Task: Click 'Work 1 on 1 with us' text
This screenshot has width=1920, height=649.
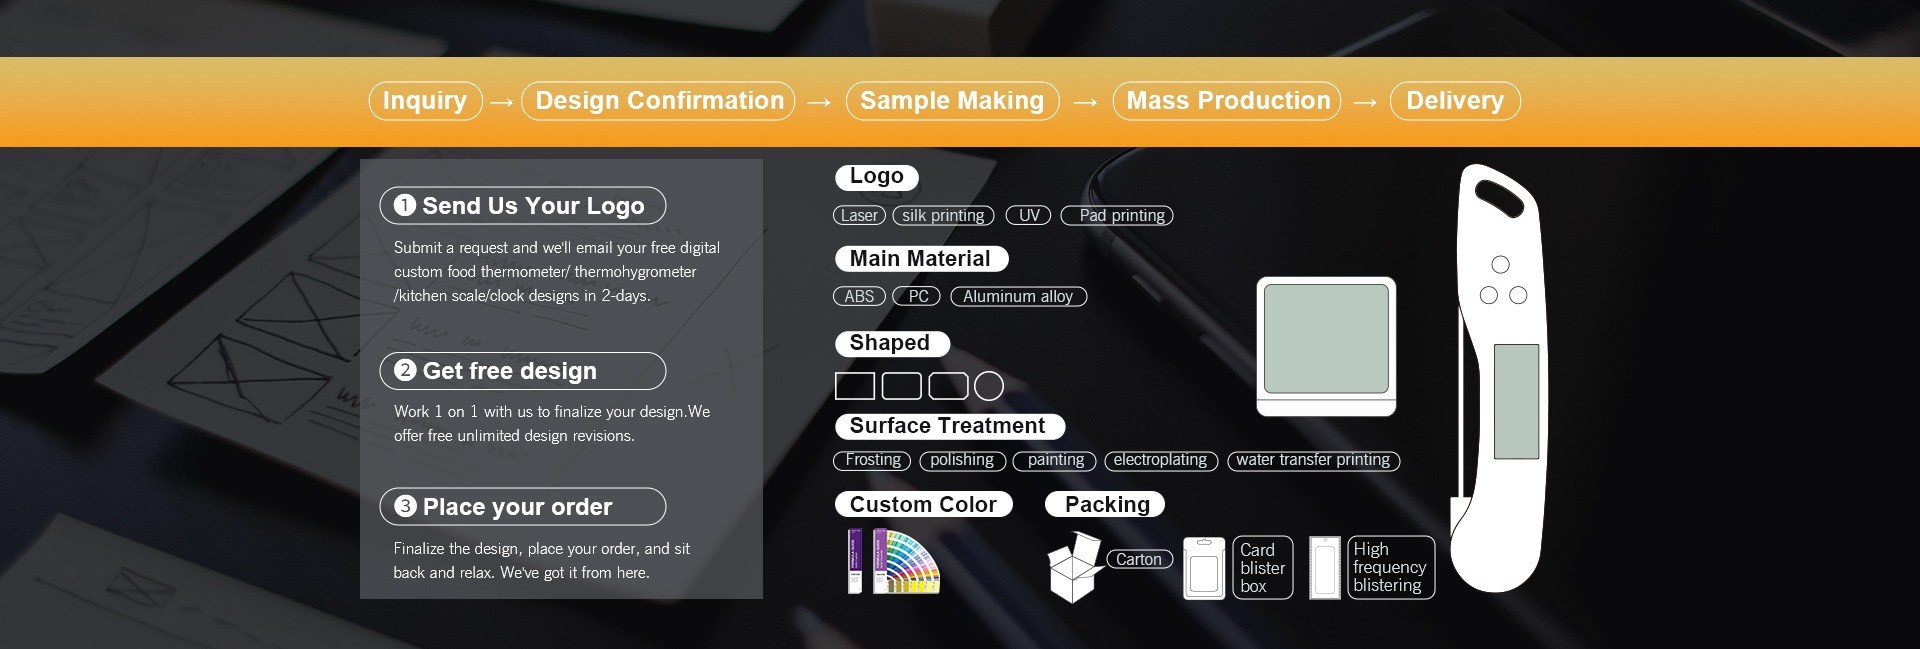Action: coord(552,423)
